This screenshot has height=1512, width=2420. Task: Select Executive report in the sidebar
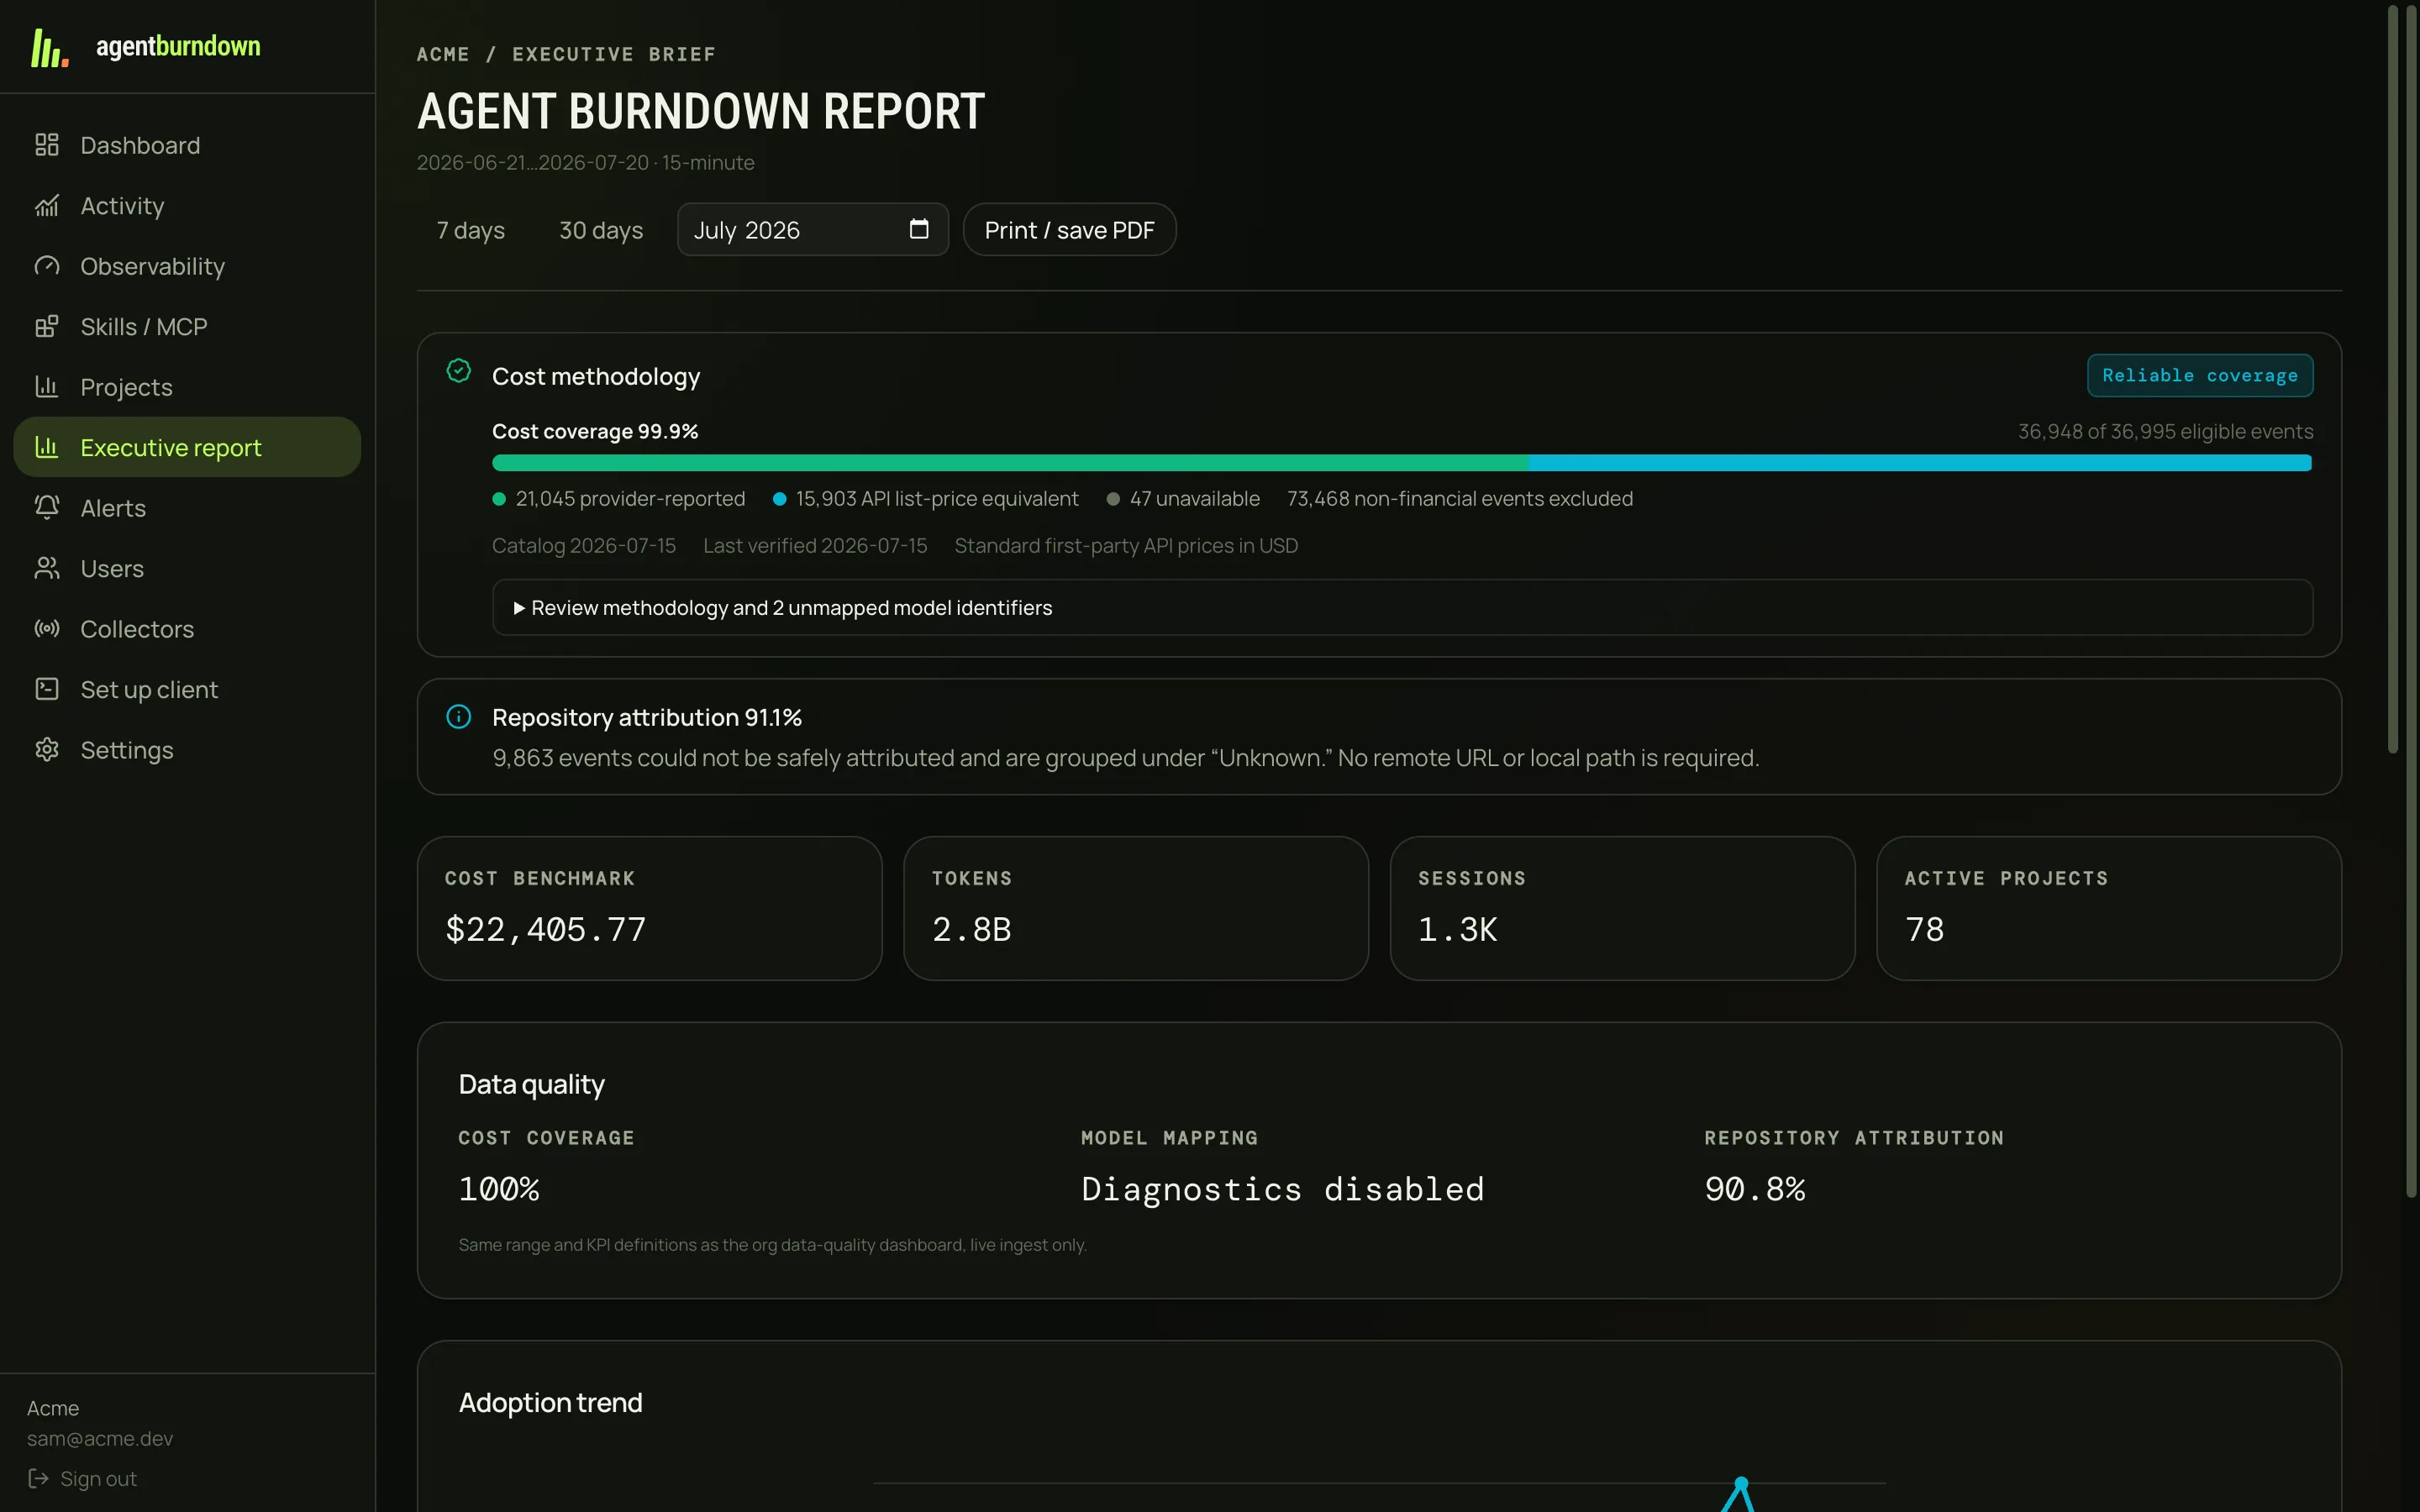click(x=187, y=447)
